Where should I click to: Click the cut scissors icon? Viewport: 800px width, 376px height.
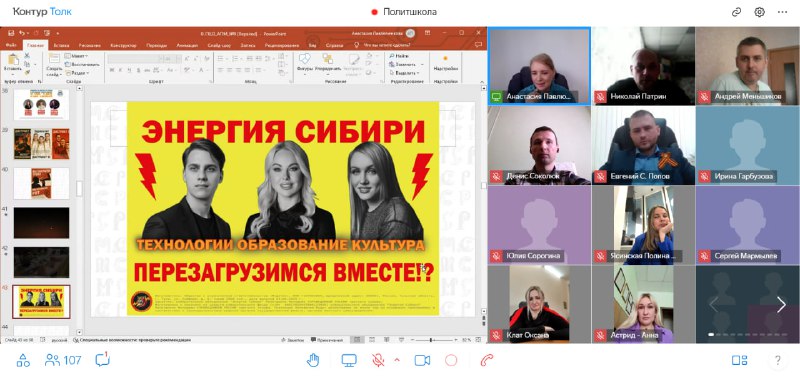point(27,56)
